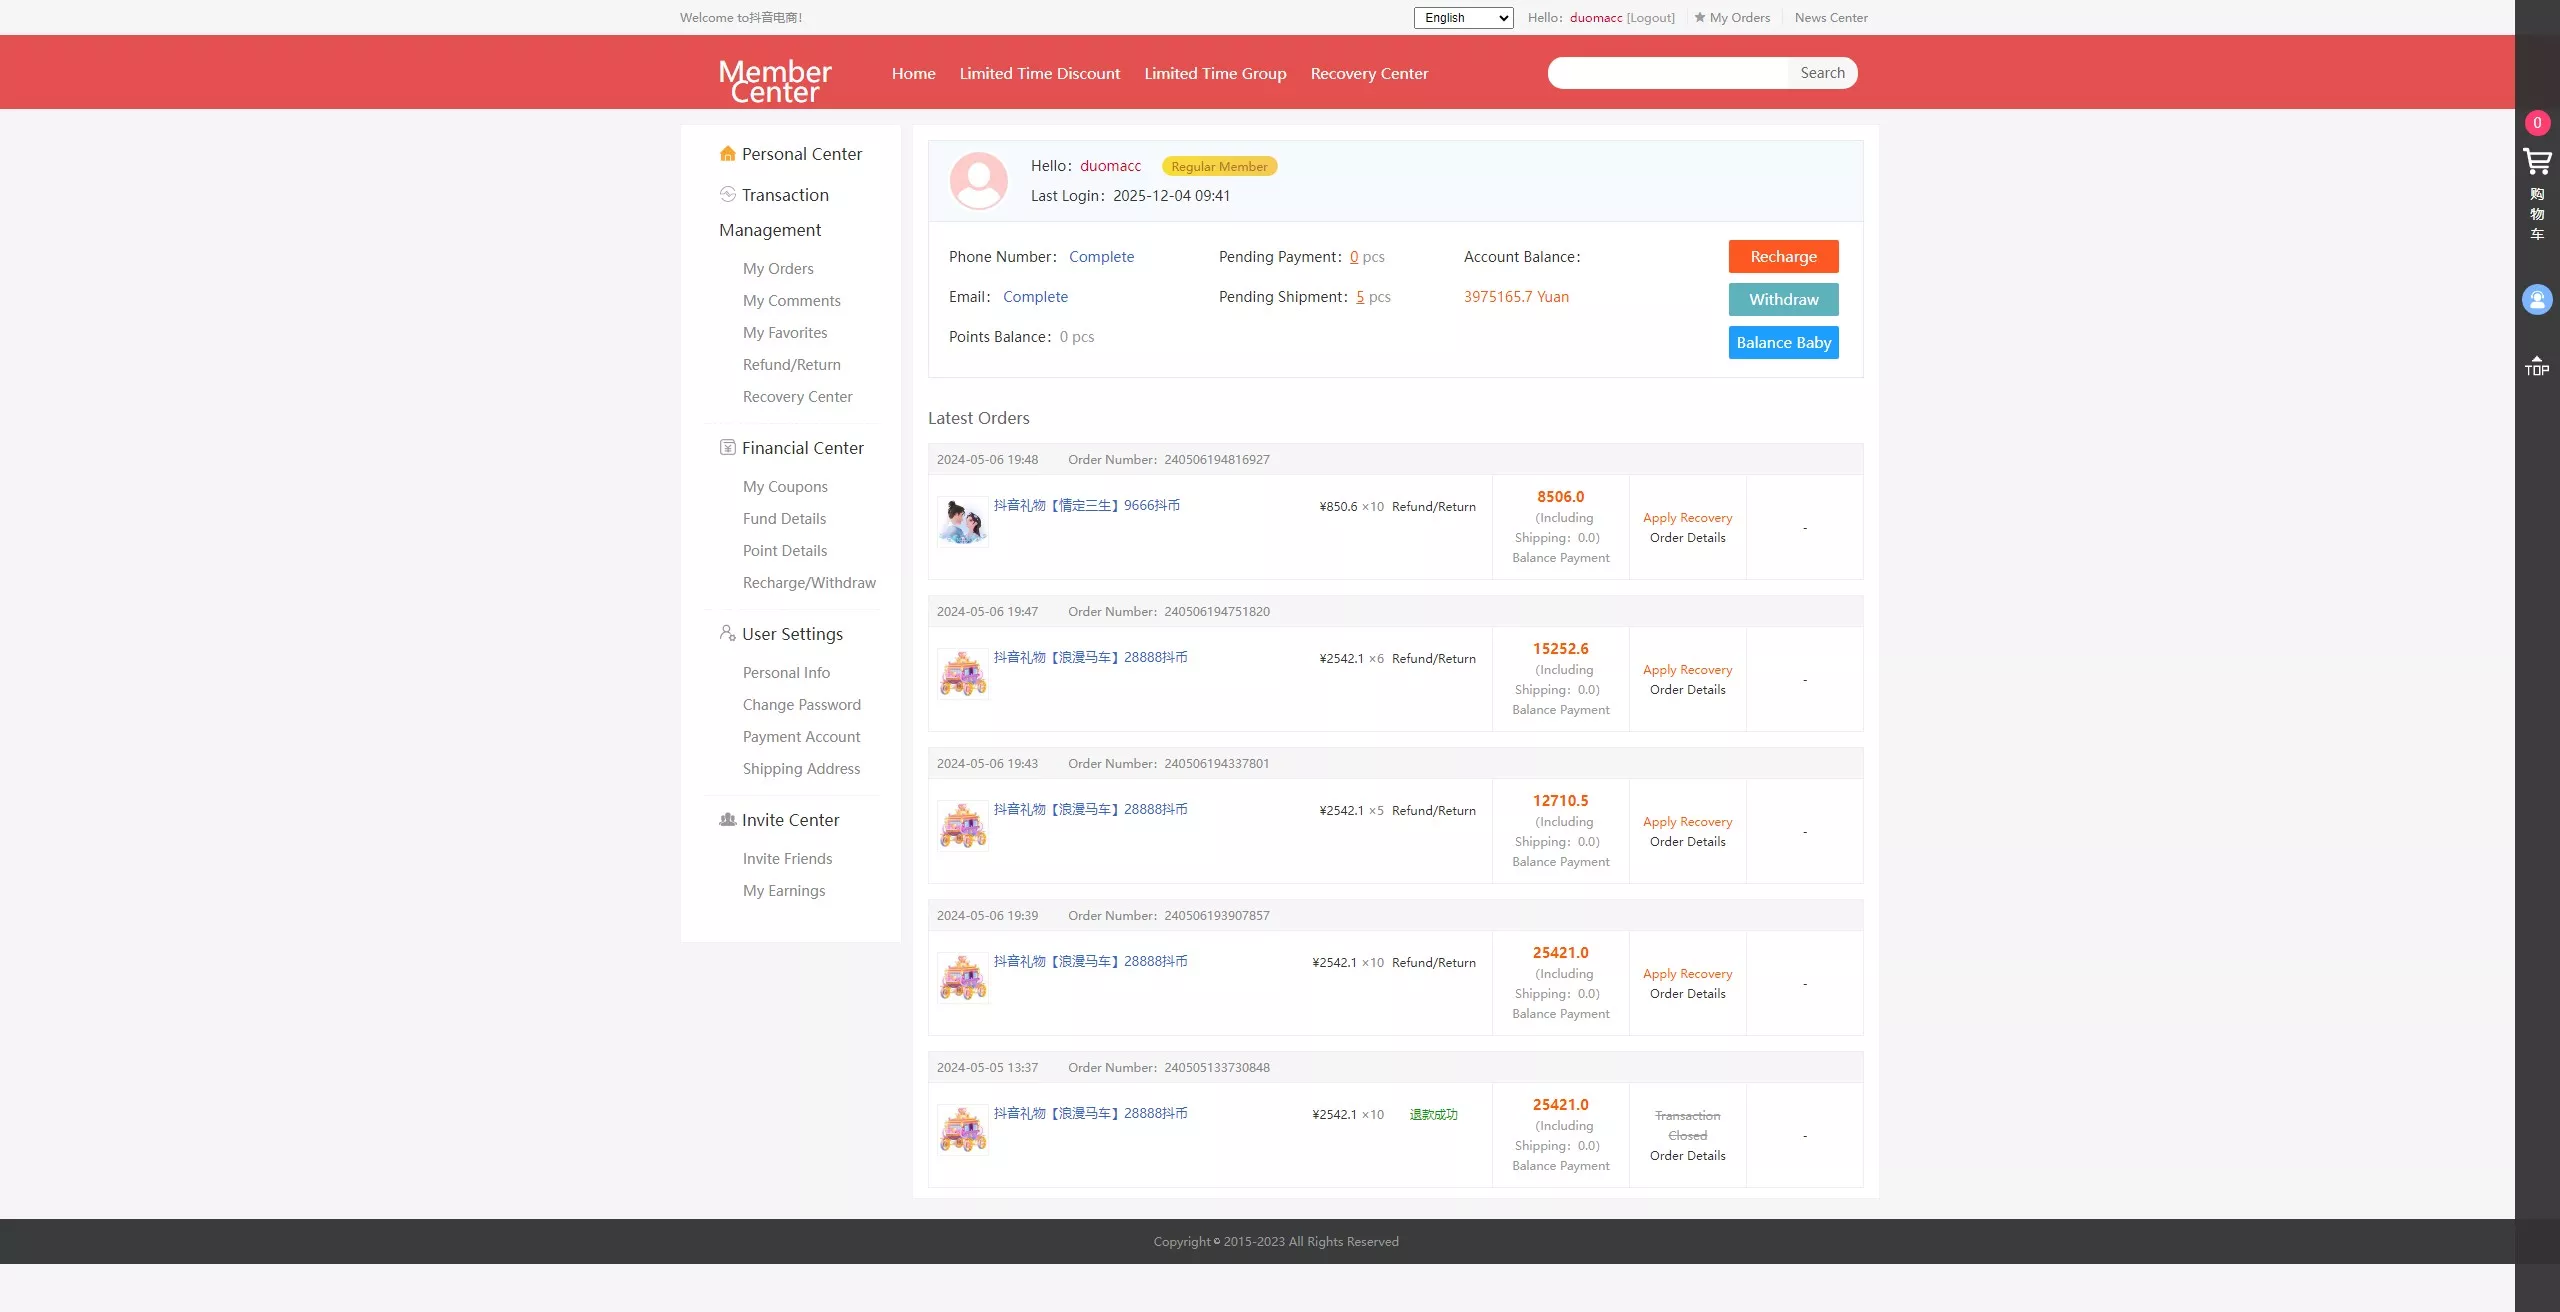Click the user profile avatar picture

(978, 181)
